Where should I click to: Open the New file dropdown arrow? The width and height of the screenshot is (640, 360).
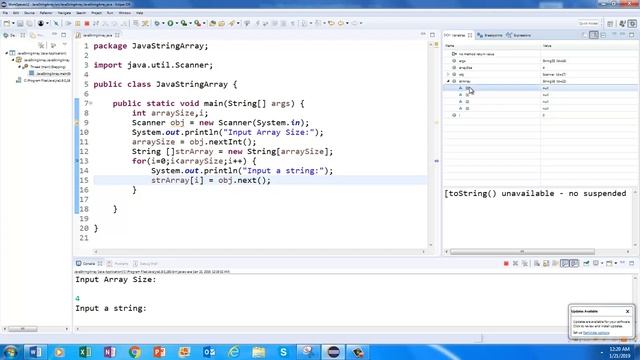pyautogui.click(x=13, y=23)
